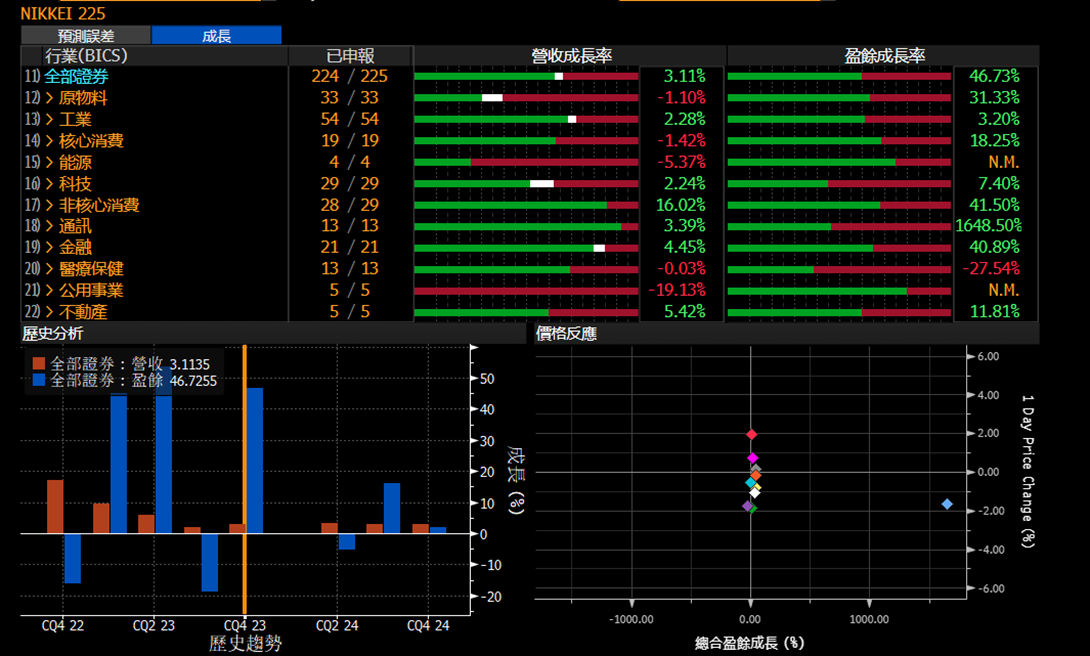The width and height of the screenshot is (1090, 656).
Task: Expand the 工業 sector row
Action: [49, 120]
